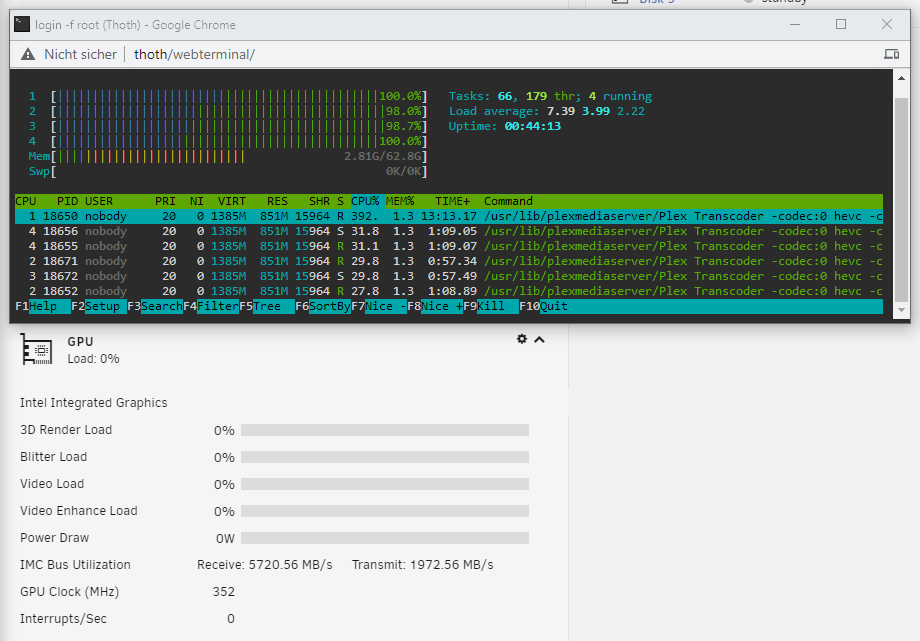Toggle F5 Tree view
The image size is (920, 641).
point(267,306)
